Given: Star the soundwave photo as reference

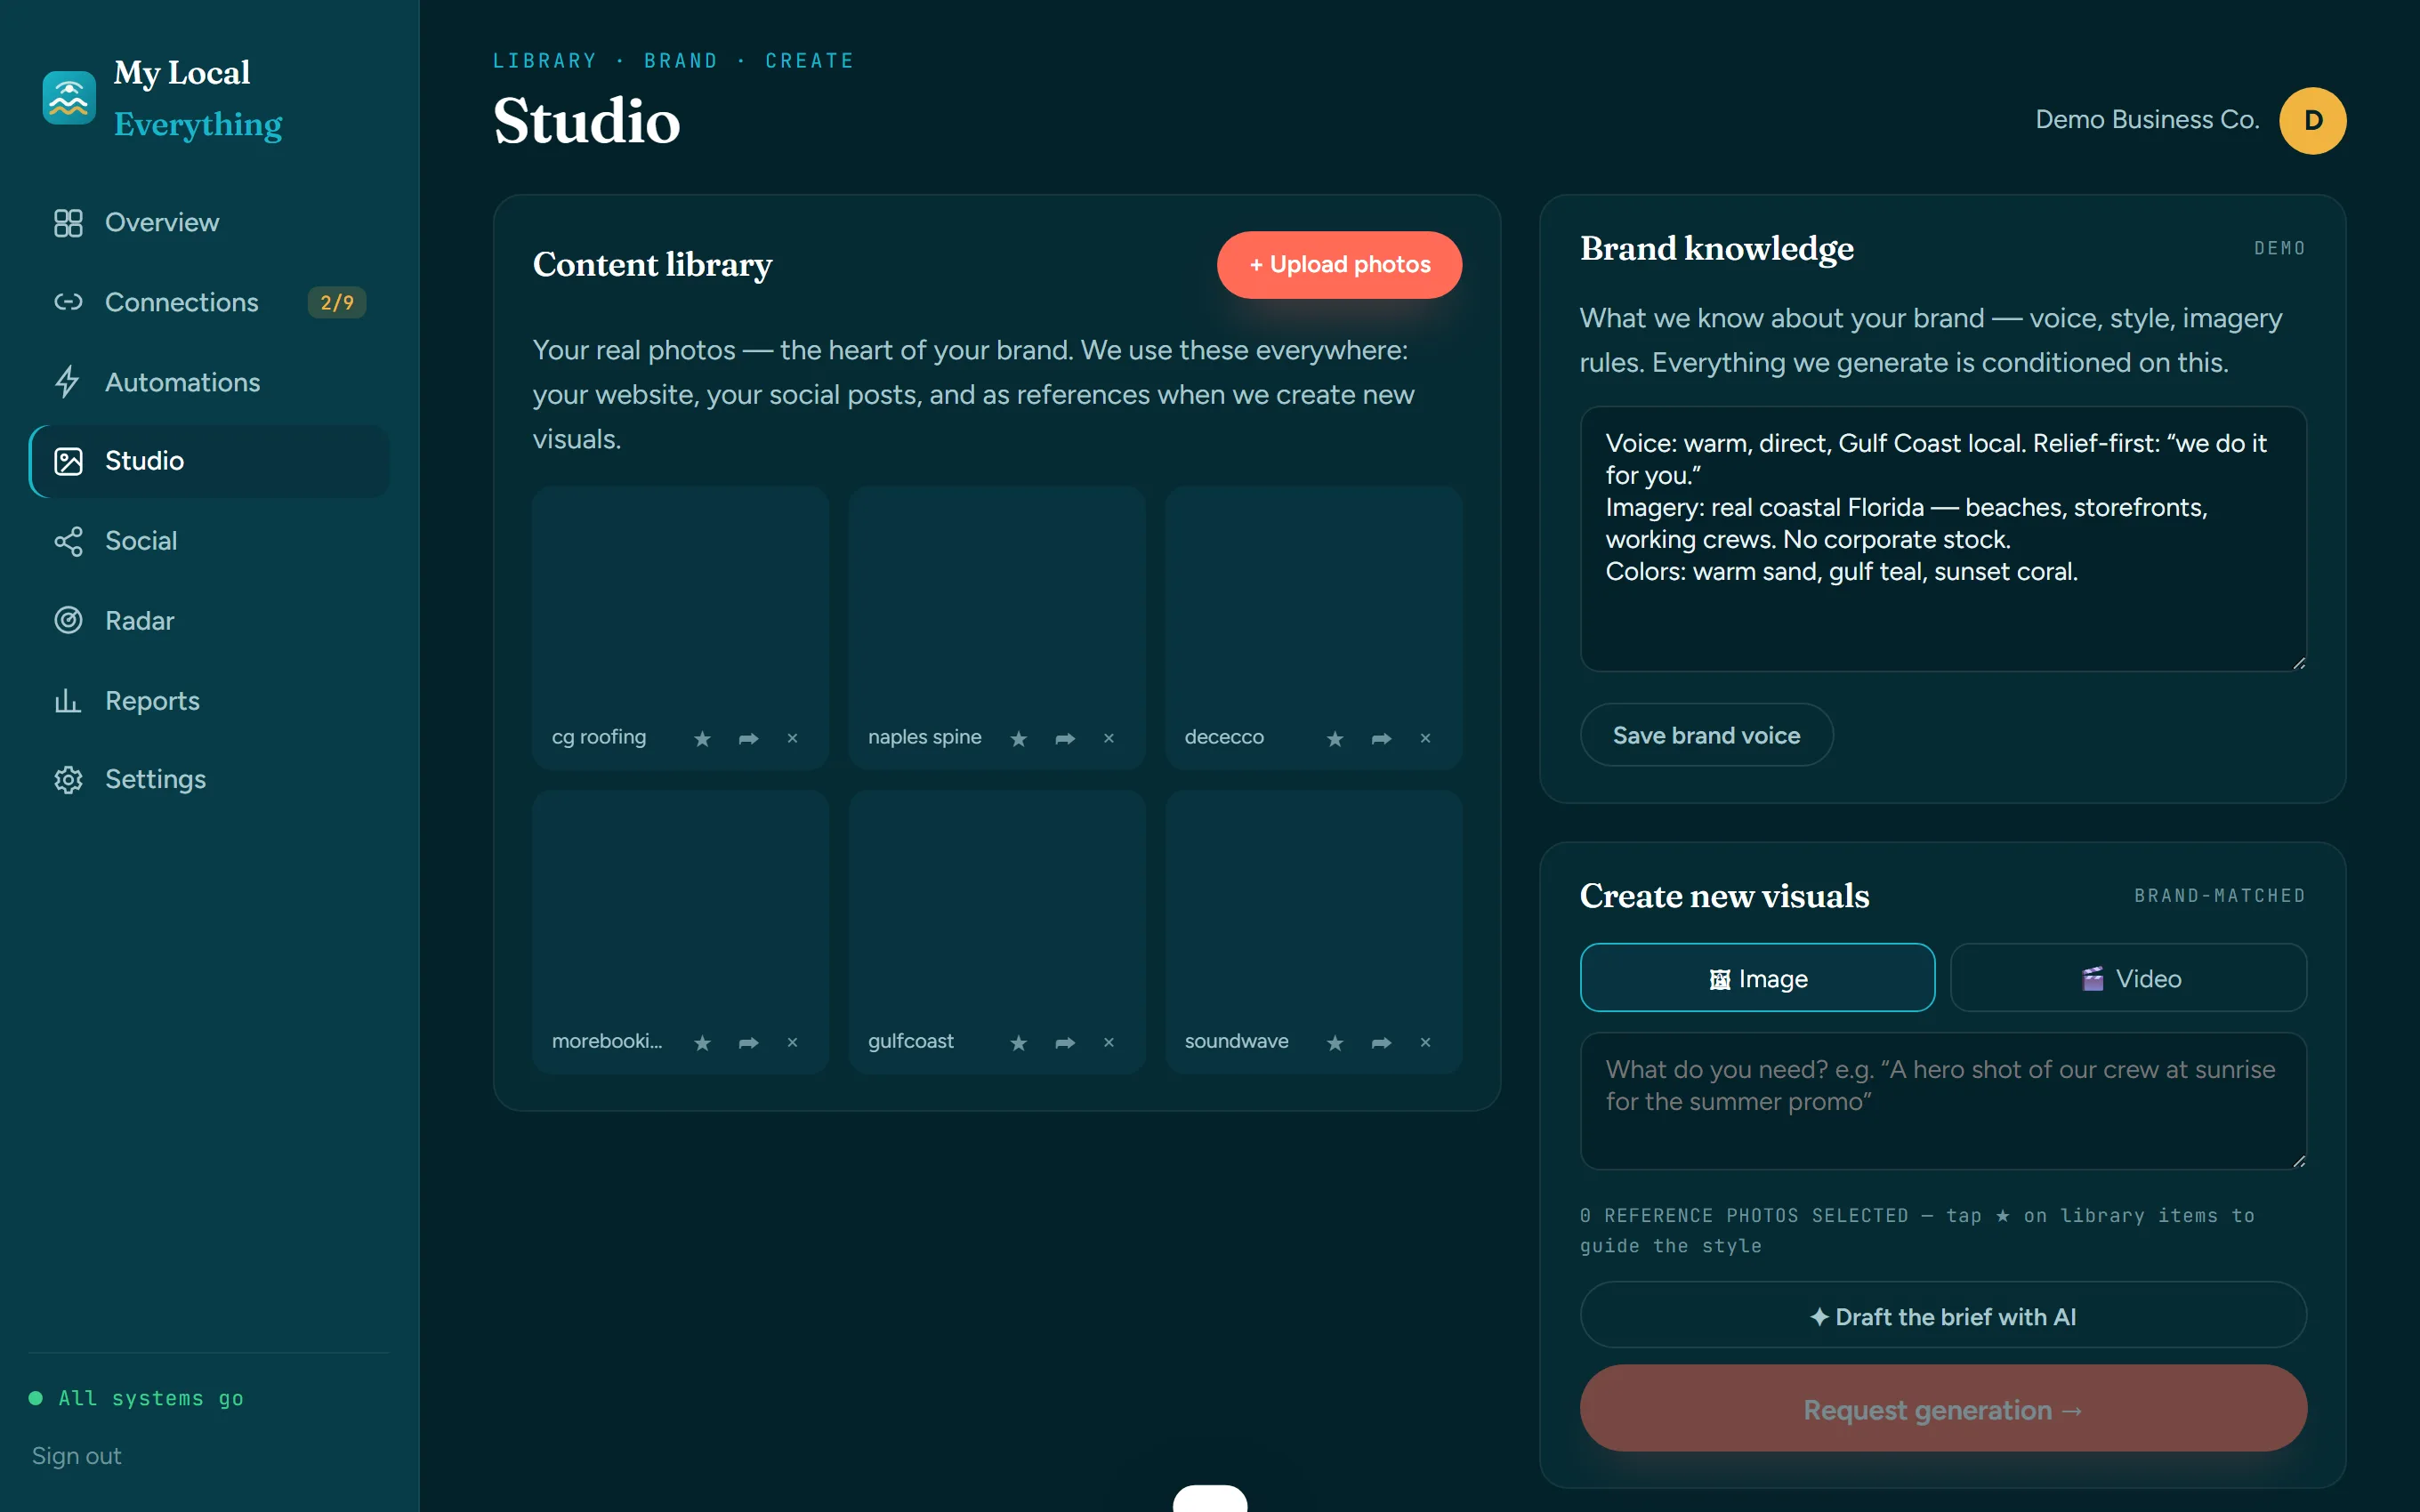Looking at the screenshot, I should coord(1335,1042).
